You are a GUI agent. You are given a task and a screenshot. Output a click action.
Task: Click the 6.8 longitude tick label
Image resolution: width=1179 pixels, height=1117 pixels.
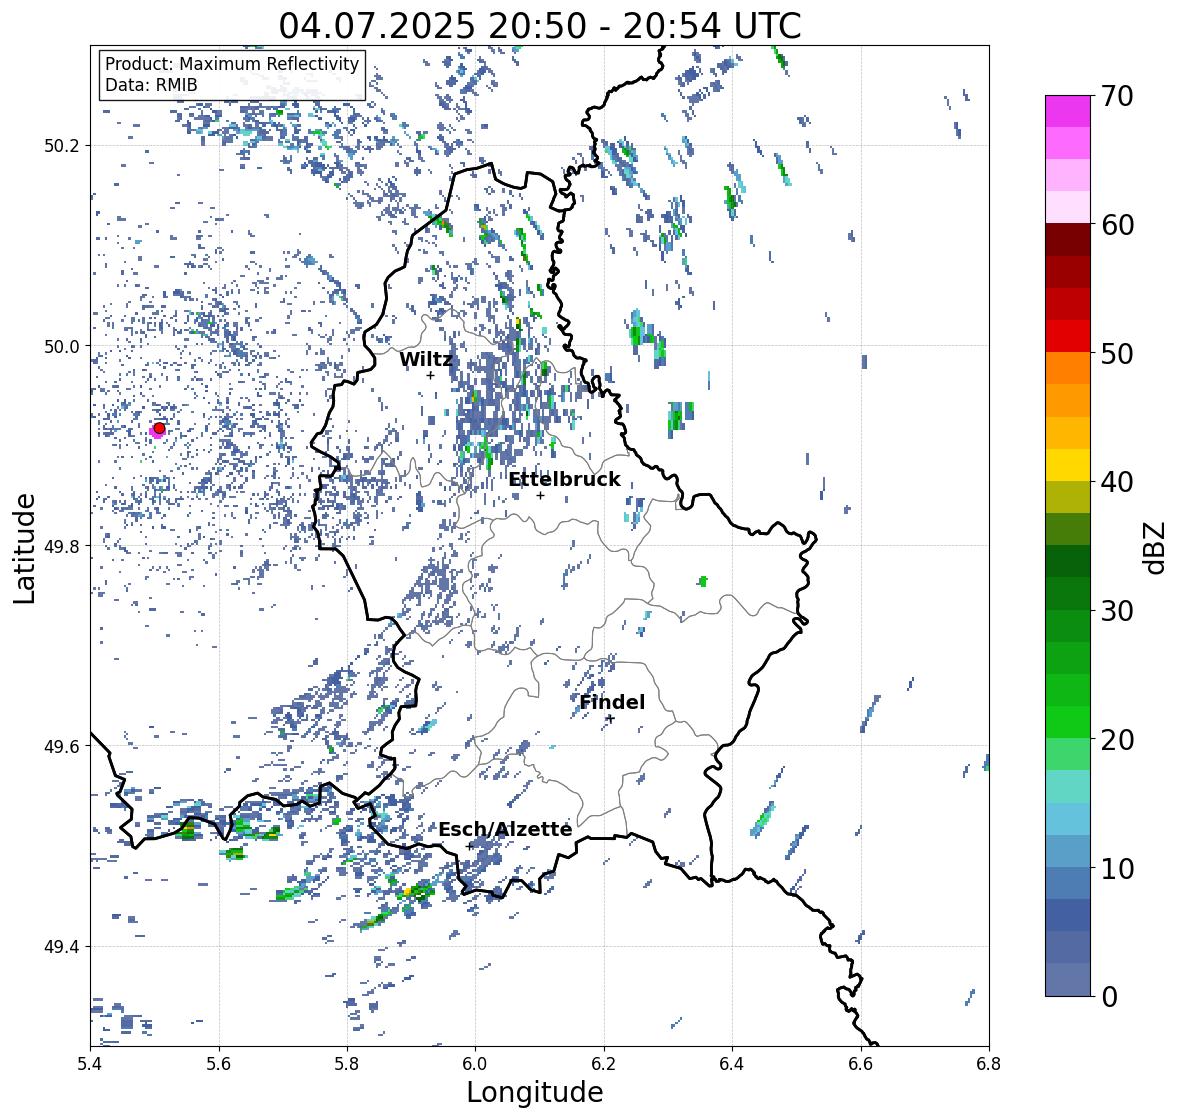[989, 1063]
